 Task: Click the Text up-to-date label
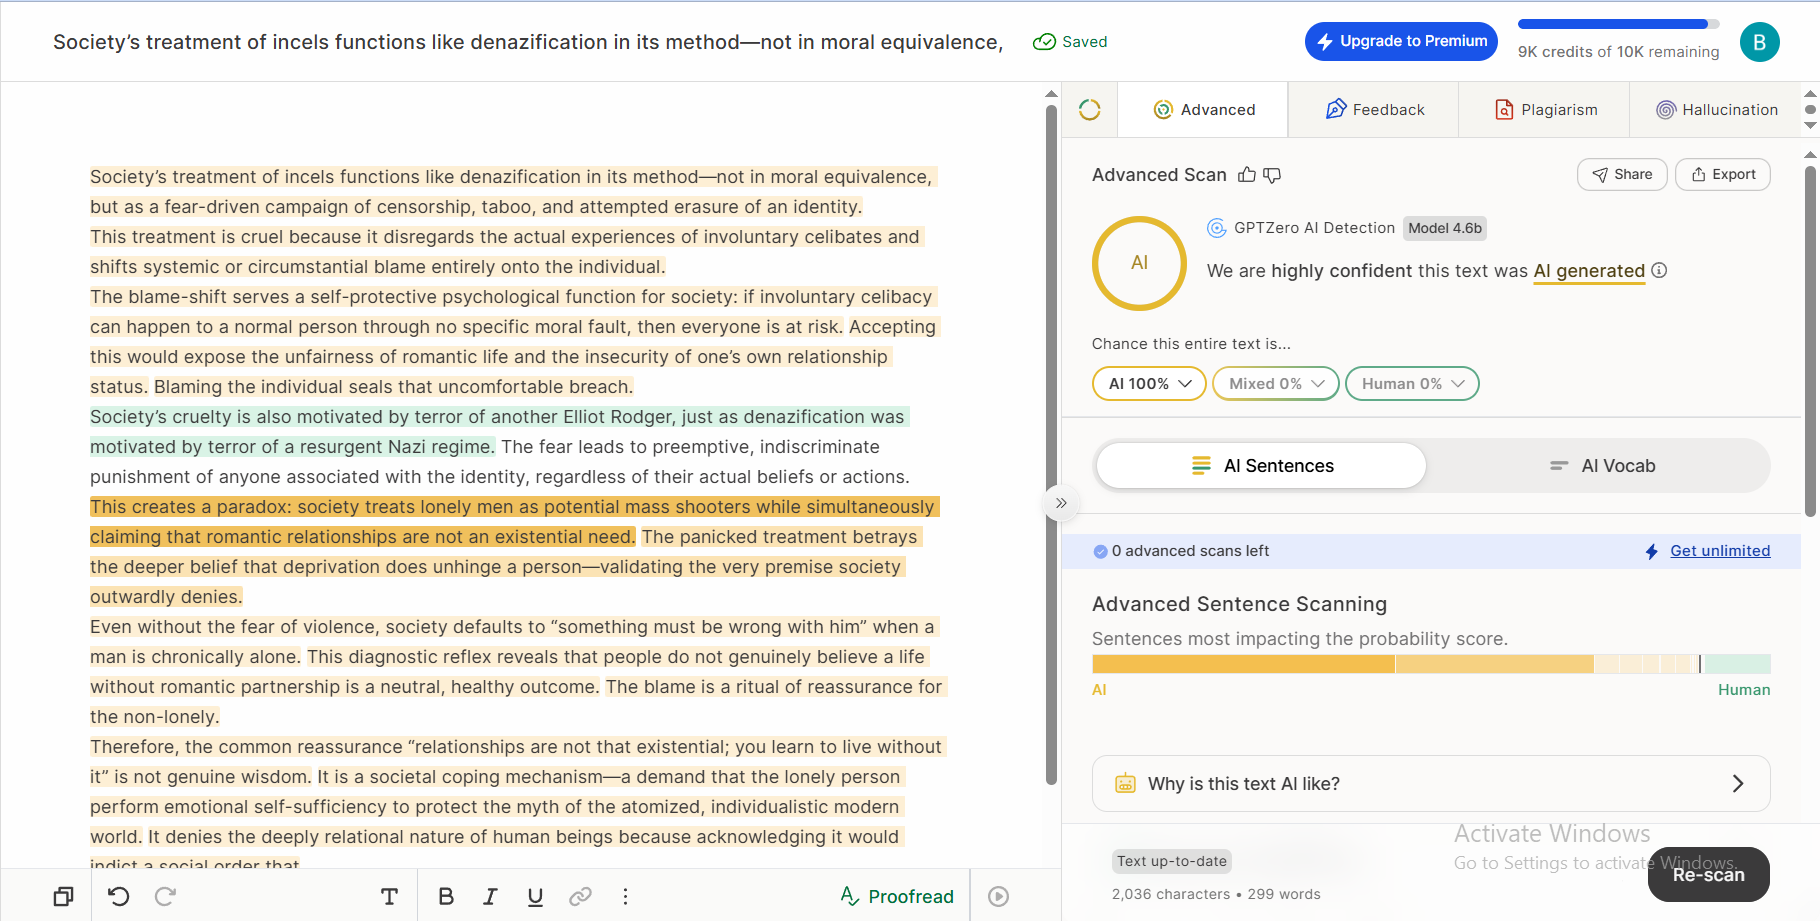pos(1172,861)
